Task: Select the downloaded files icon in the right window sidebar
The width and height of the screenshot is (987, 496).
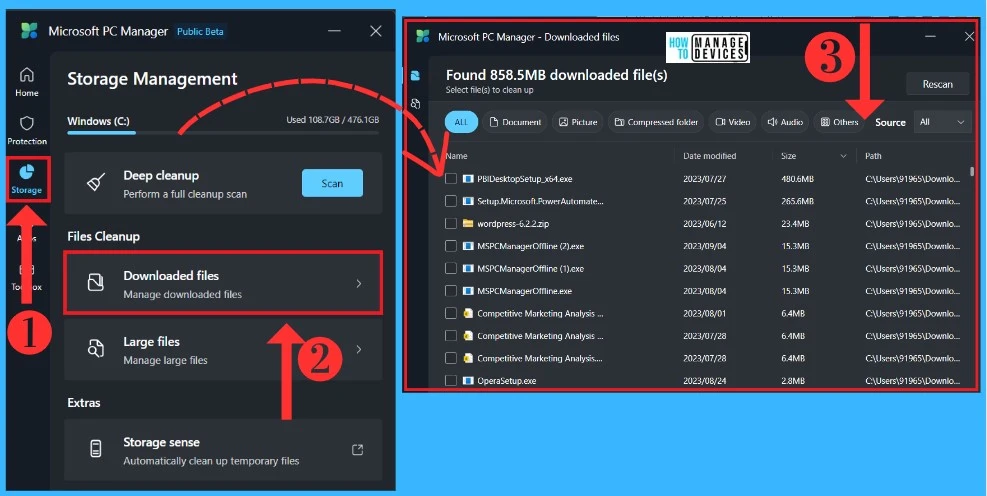Action: [415, 76]
